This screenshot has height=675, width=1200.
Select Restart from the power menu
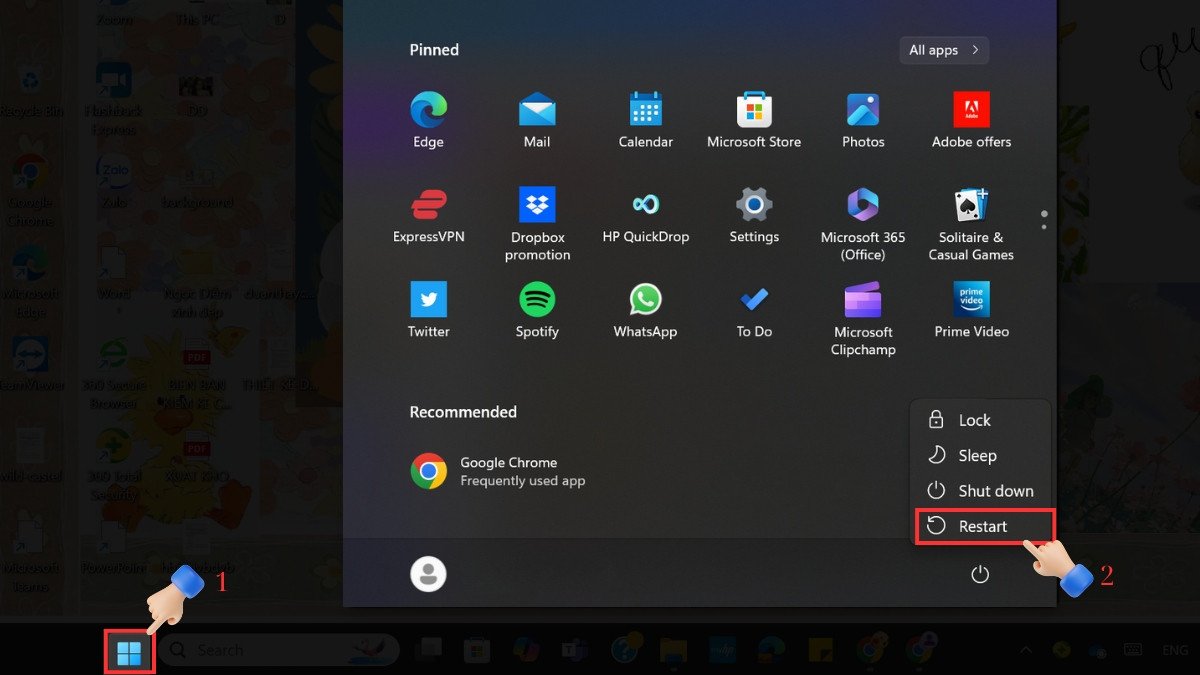pos(982,526)
